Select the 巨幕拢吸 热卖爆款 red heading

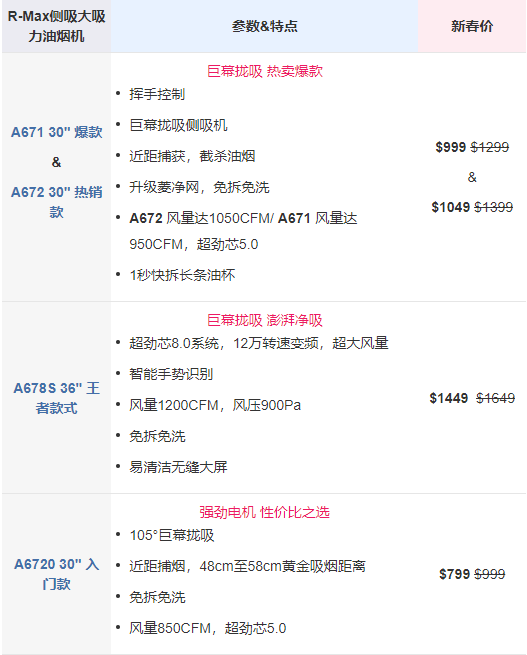pyautogui.click(x=265, y=71)
